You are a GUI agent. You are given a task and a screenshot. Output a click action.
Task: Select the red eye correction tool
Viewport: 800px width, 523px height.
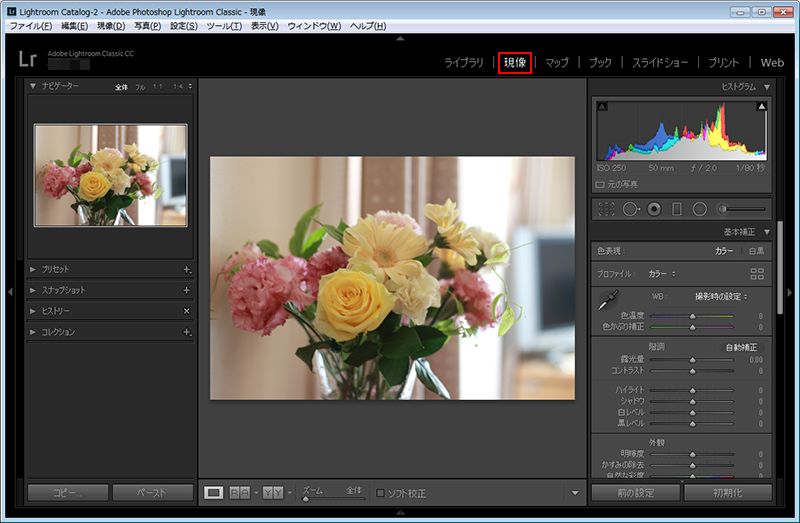tap(654, 209)
